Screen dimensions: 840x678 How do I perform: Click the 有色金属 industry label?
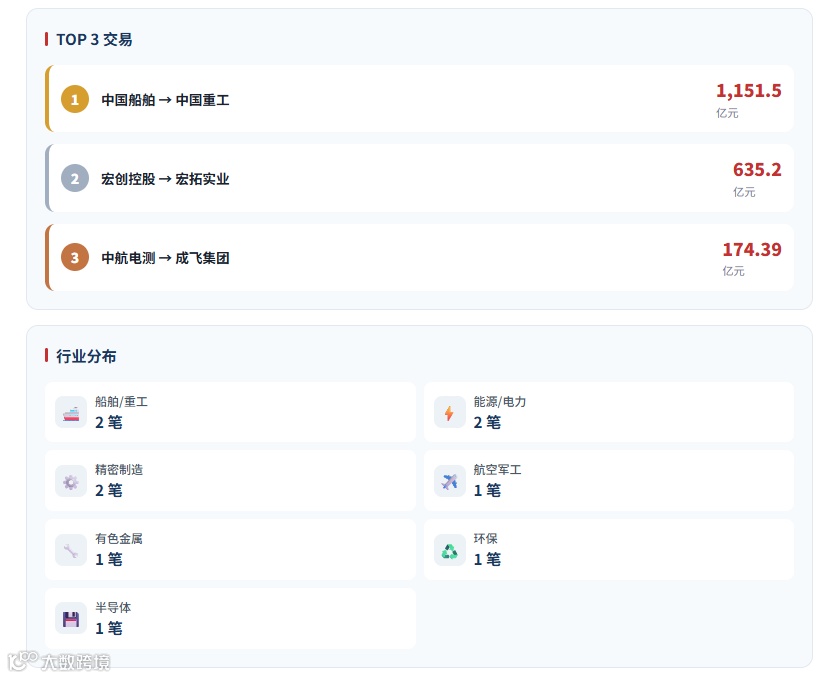click(x=119, y=538)
